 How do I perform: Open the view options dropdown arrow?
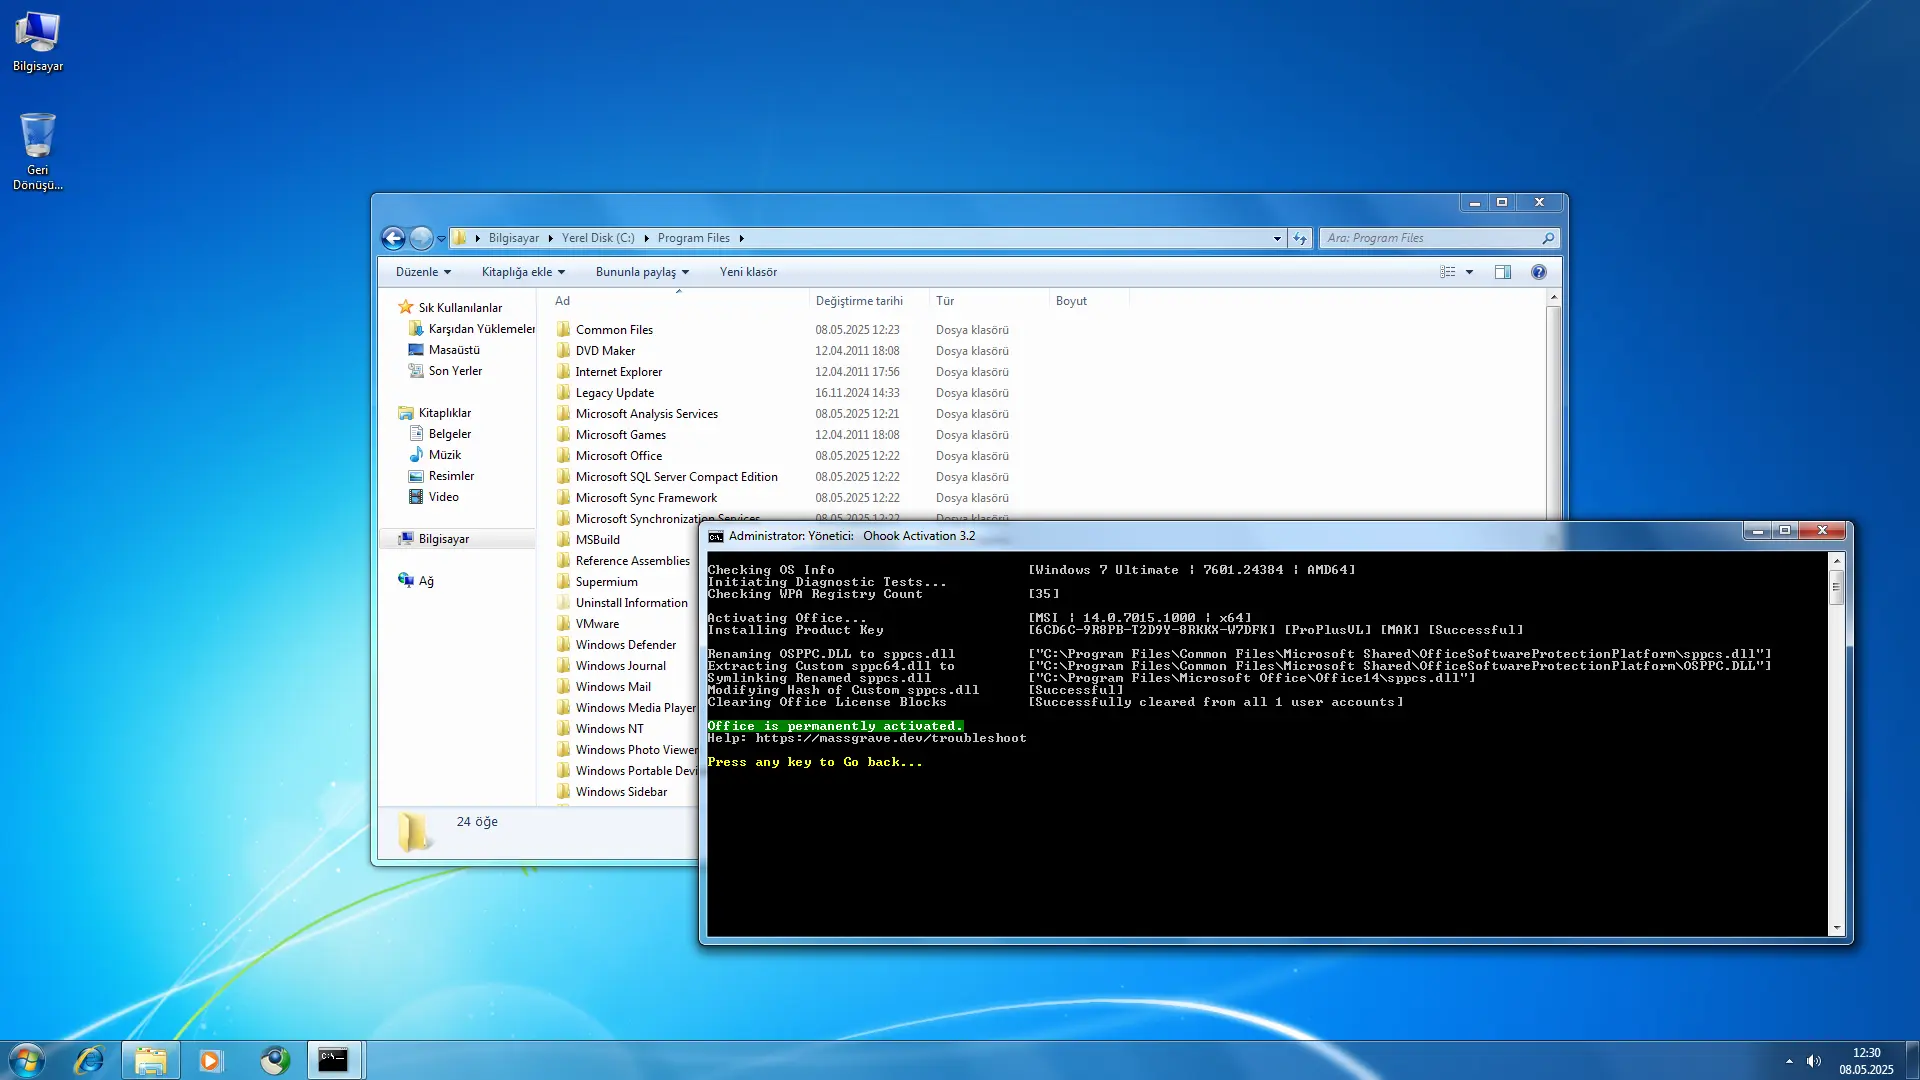pyautogui.click(x=1469, y=272)
